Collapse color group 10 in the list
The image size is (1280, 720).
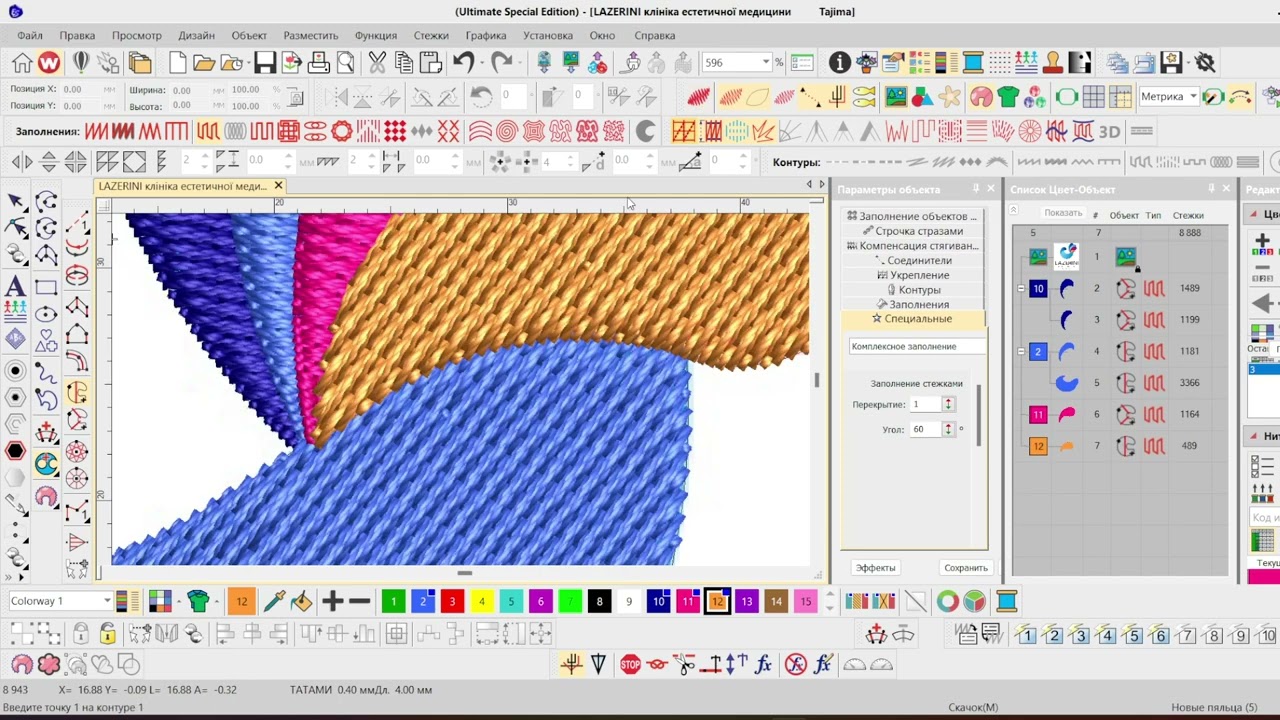1021,288
